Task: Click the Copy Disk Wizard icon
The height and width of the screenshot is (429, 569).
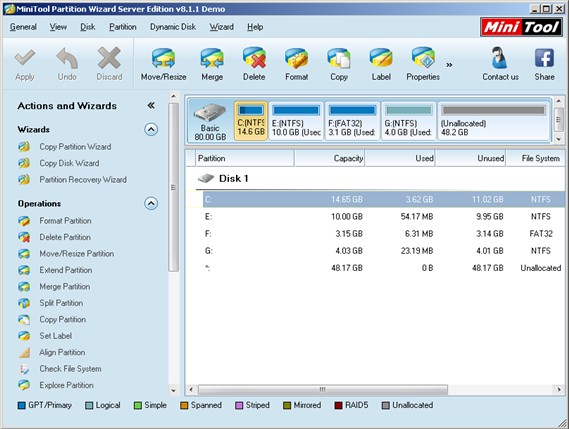Action: pos(24,163)
